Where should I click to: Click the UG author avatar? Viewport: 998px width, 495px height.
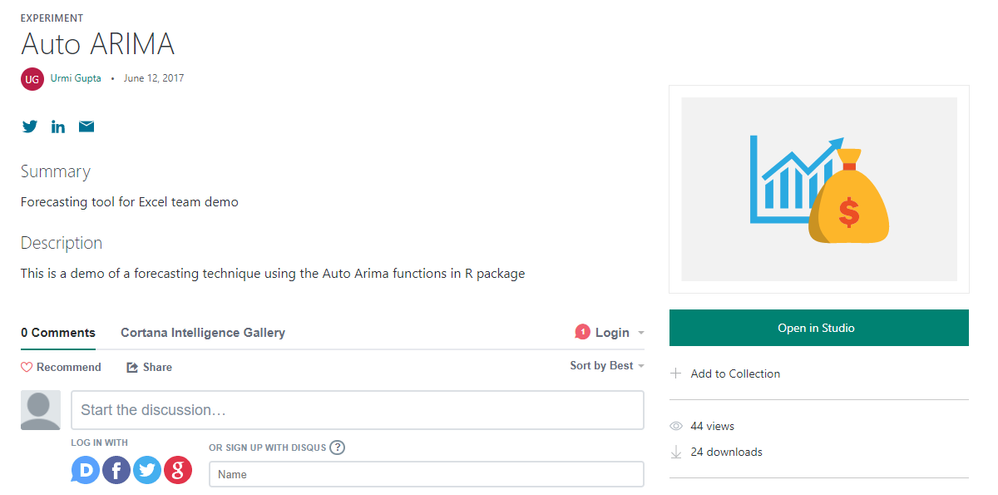point(32,79)
